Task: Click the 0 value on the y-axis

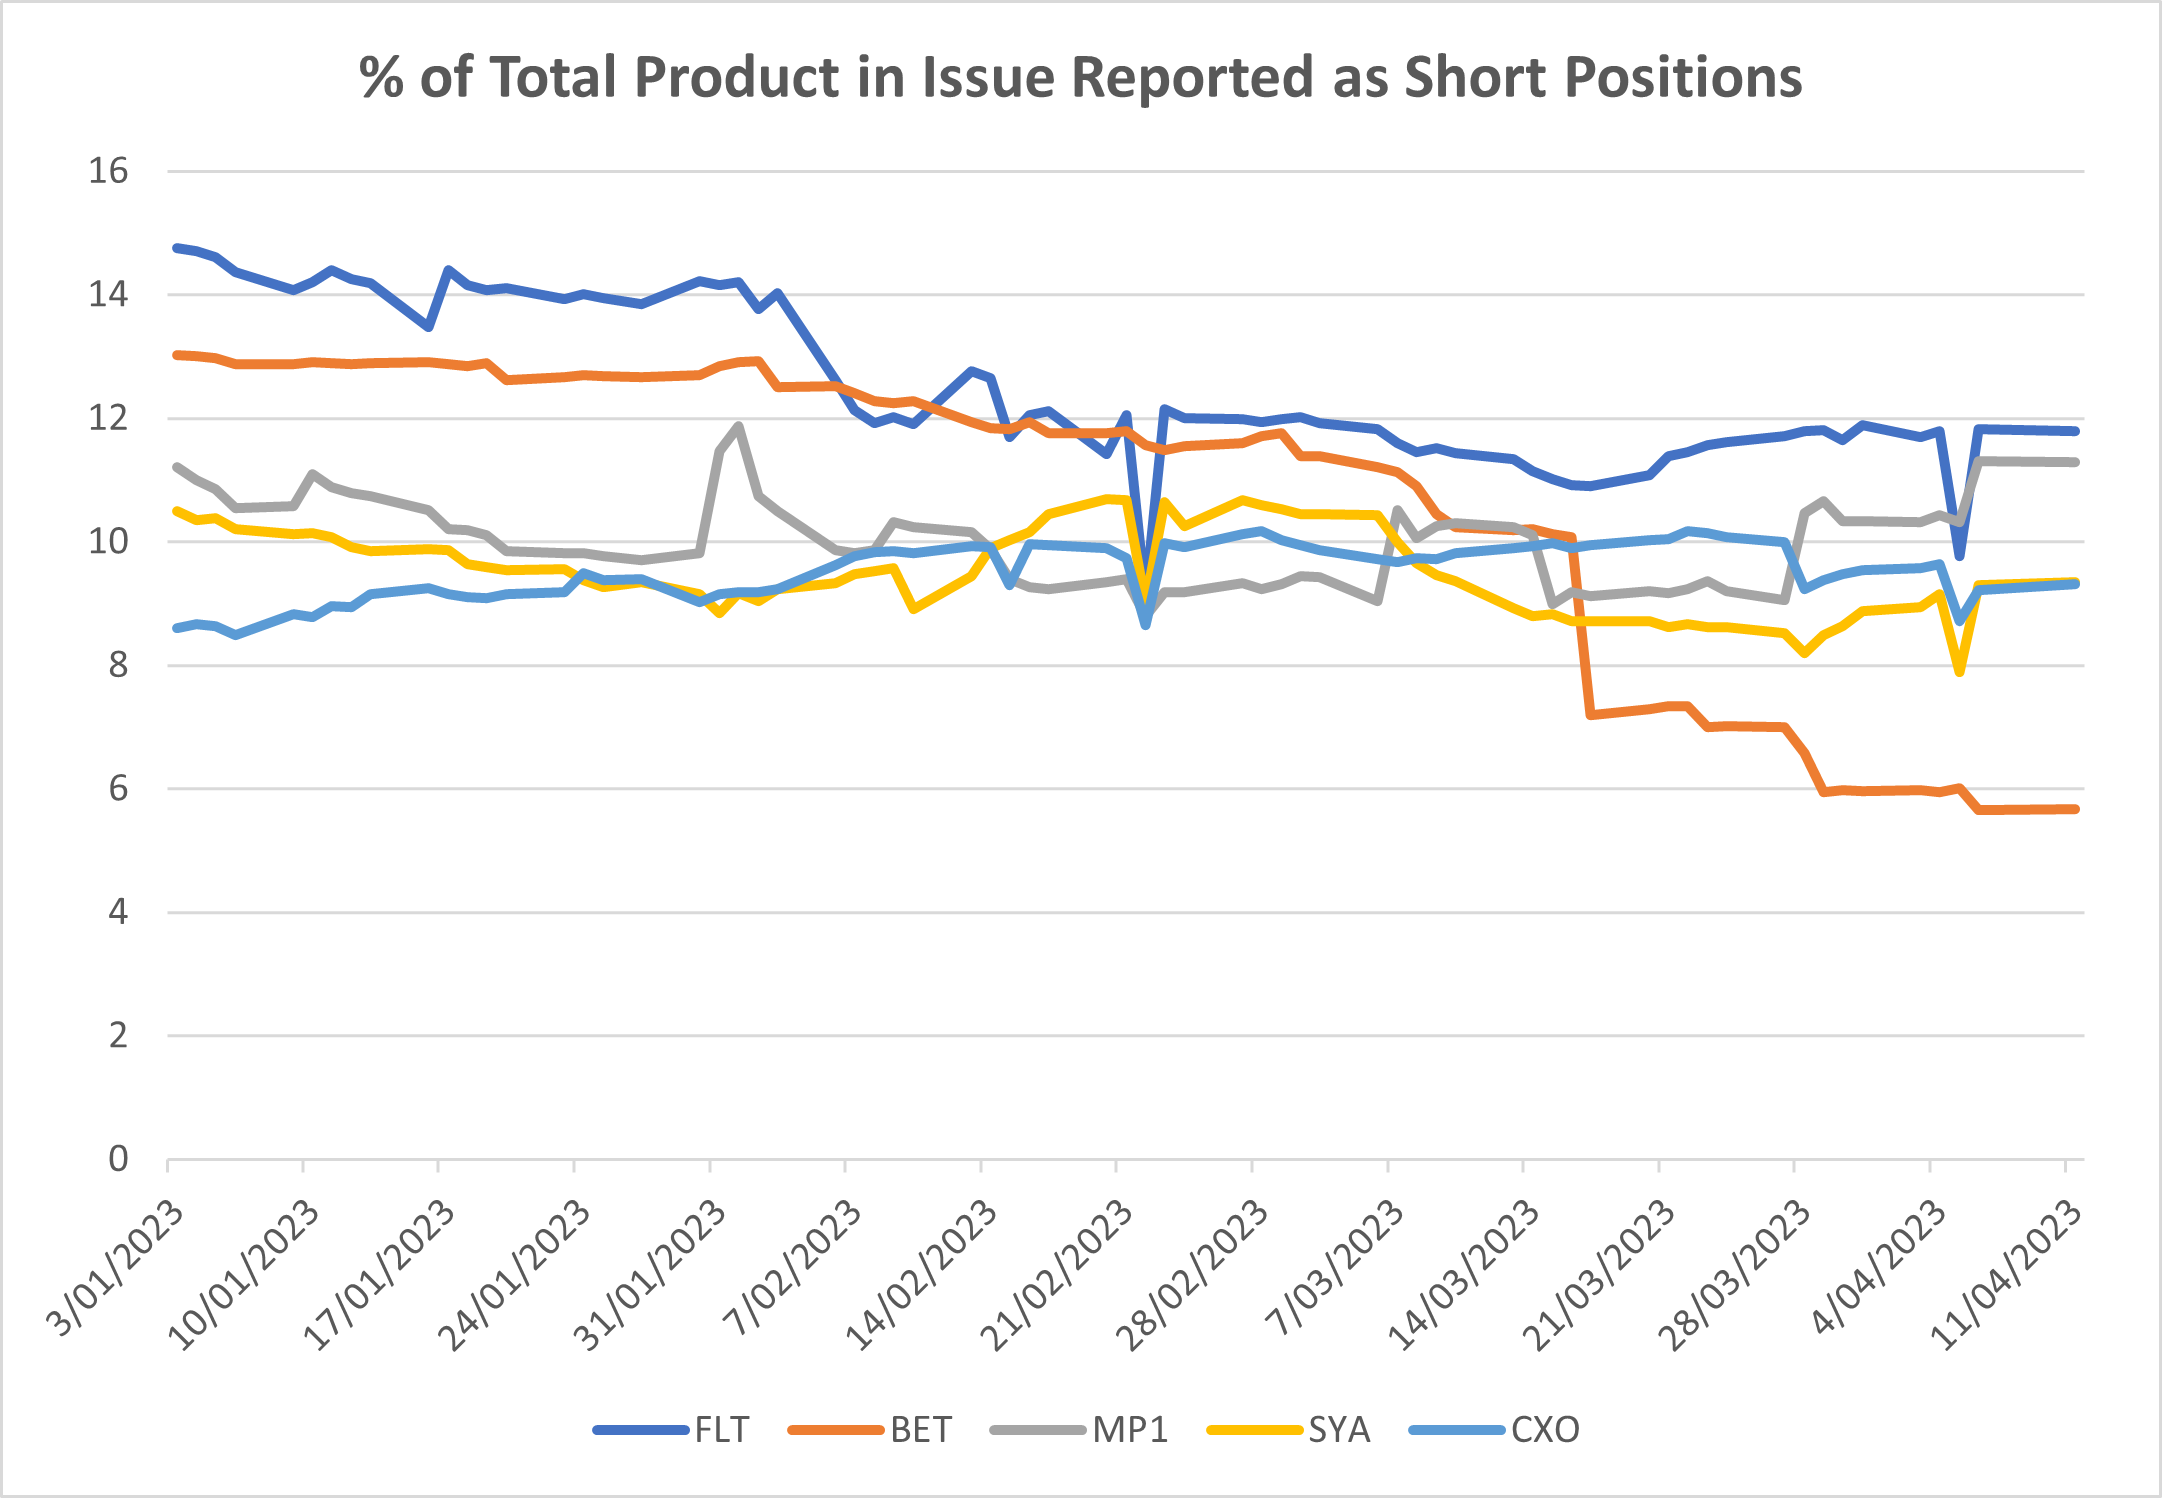Action: point(118,1159)
